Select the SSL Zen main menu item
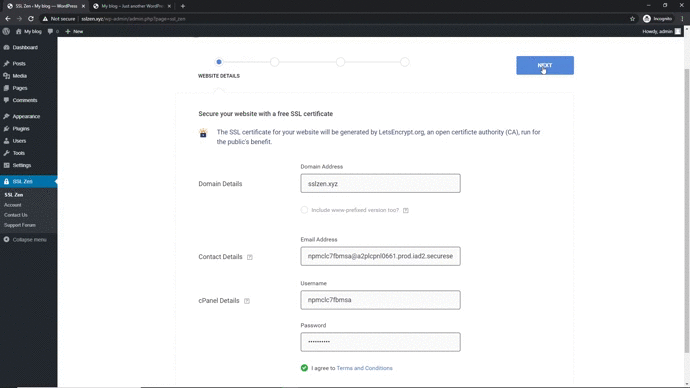 (x=29, y=181)
